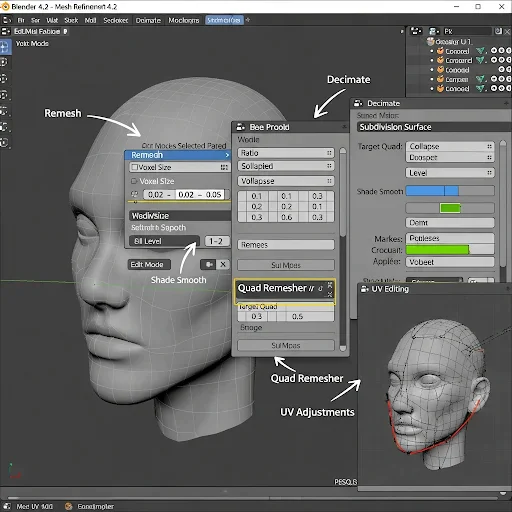
Task: Toggle the lower small icon in Quad Remesher header
Action: [x=330, y=294]
